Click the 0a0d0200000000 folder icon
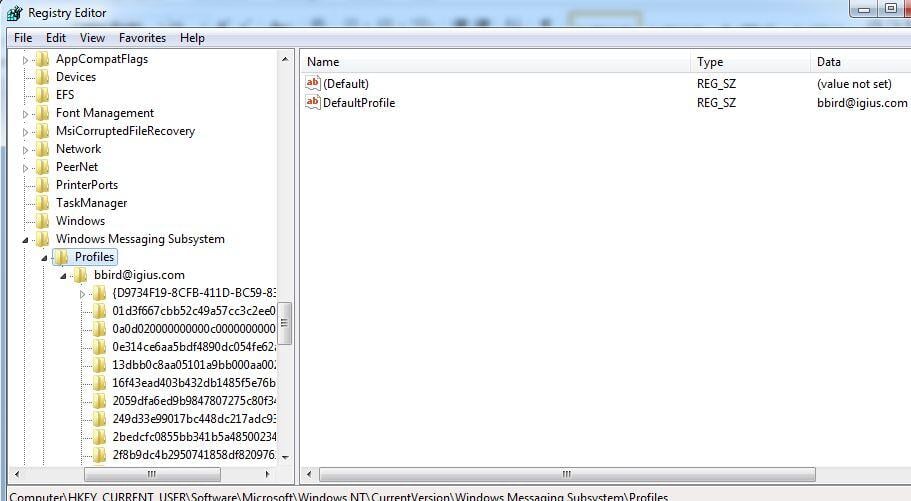 click(100, 330)
